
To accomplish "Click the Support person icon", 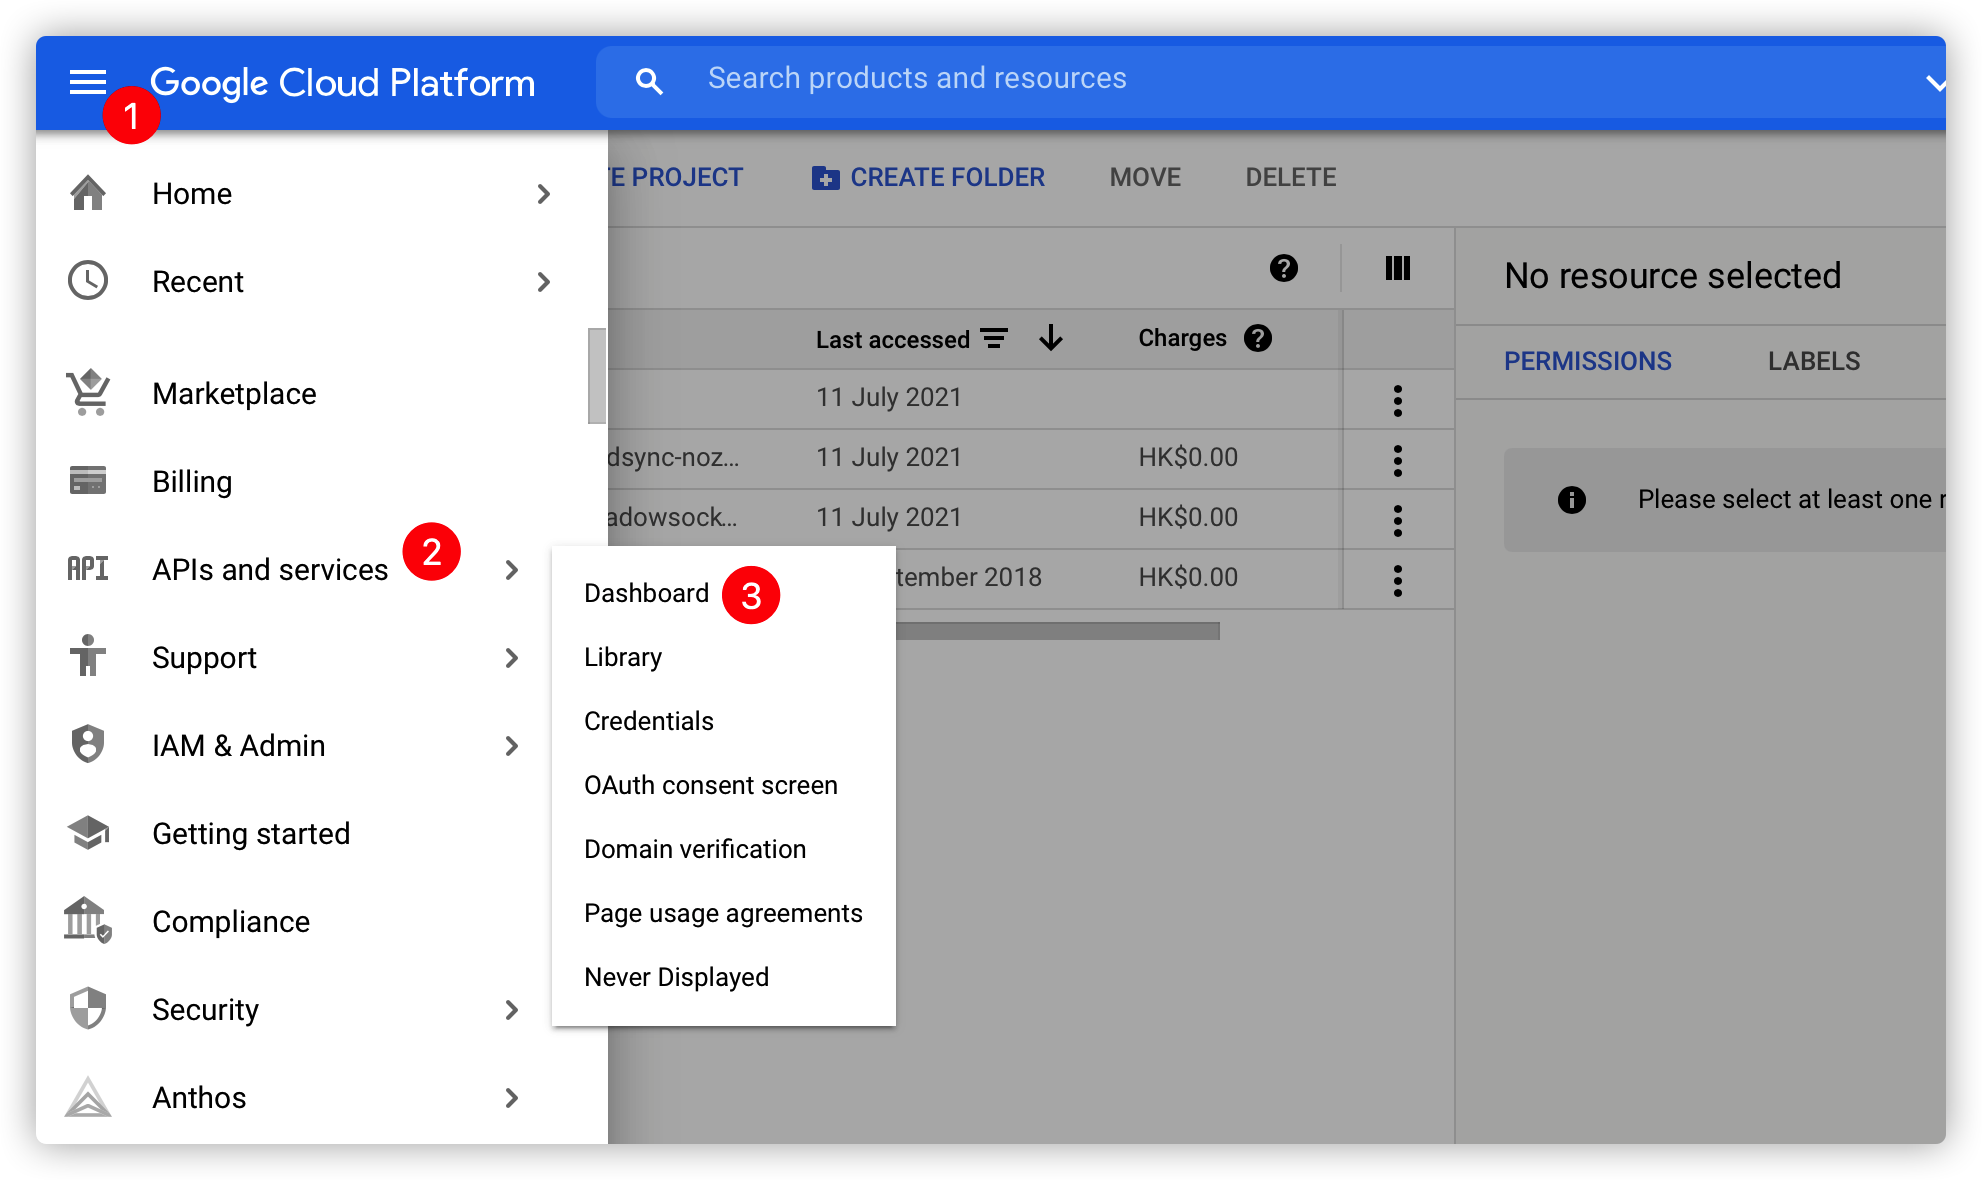I will pyautogui.click(x=88, y=657).
